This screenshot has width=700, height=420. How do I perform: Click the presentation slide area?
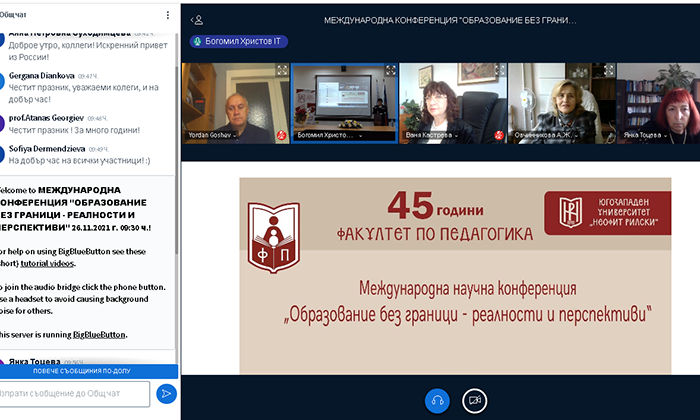click(455, 275)
